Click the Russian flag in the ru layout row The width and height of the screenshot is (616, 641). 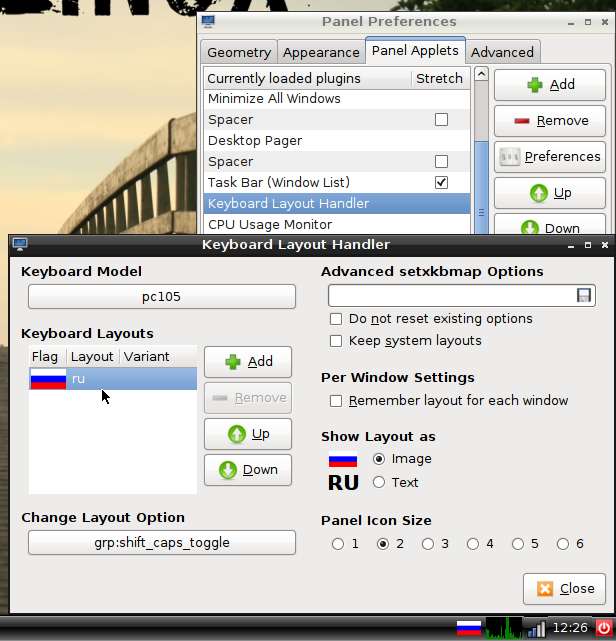coord(48,379)
